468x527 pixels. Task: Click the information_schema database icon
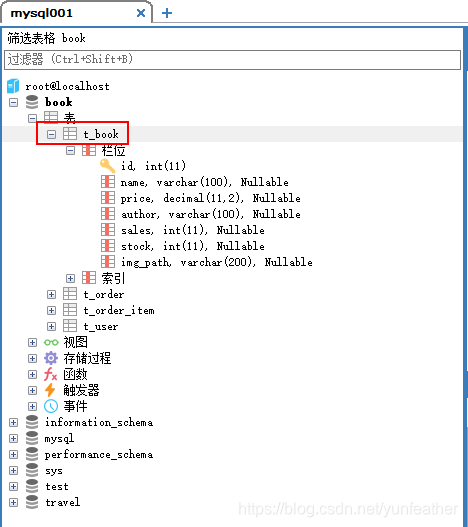point(32,422)
